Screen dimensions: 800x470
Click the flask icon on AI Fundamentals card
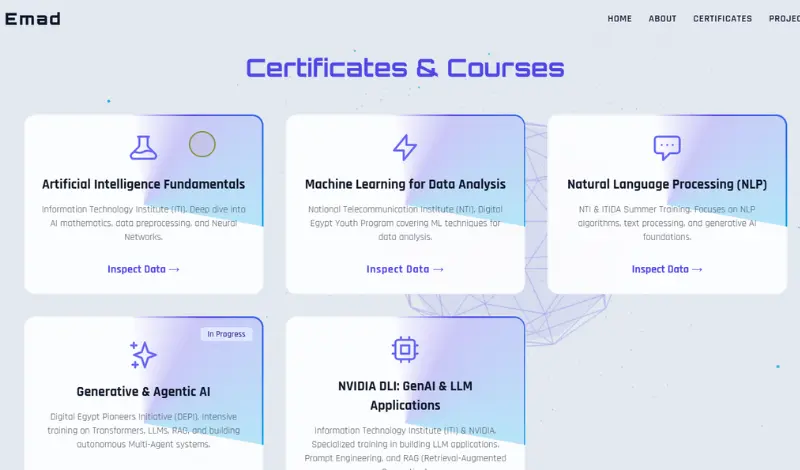143,147
